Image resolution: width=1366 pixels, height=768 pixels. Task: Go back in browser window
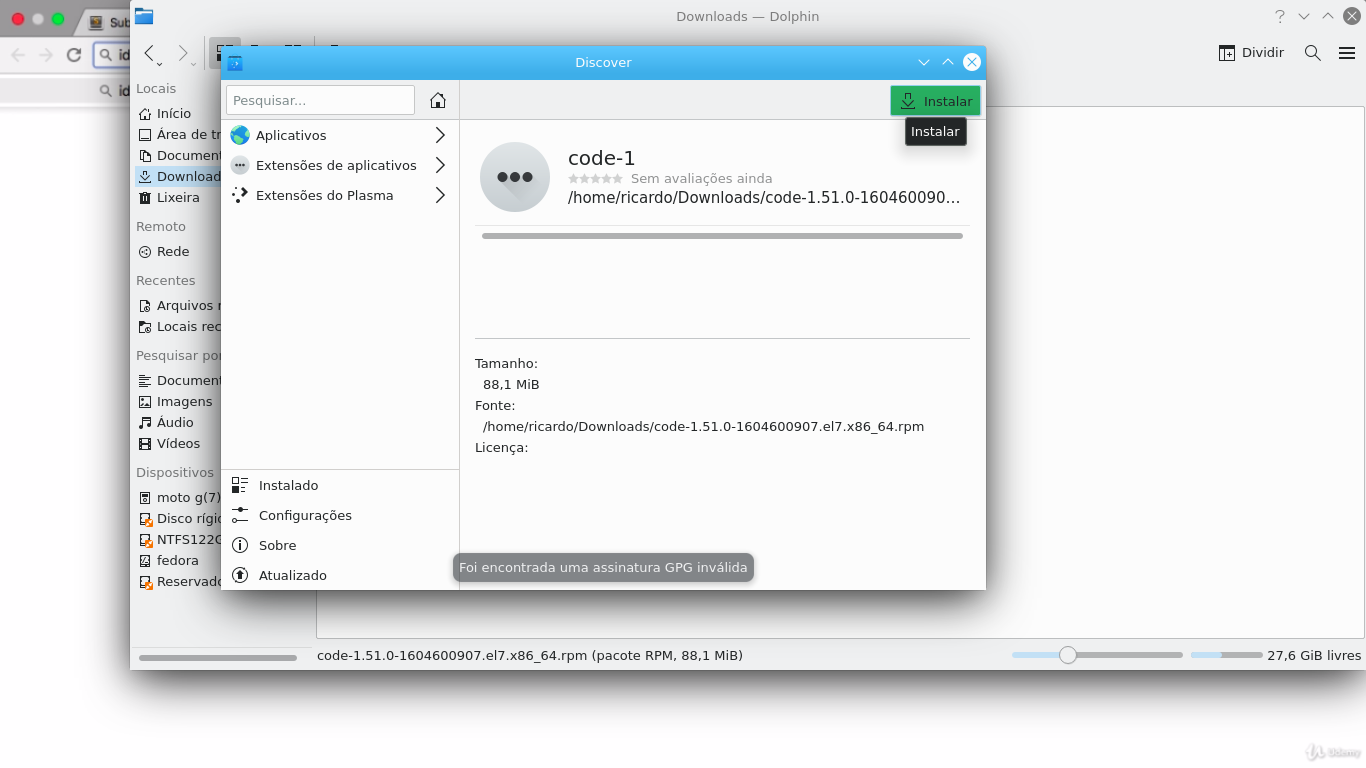[18, 55]
